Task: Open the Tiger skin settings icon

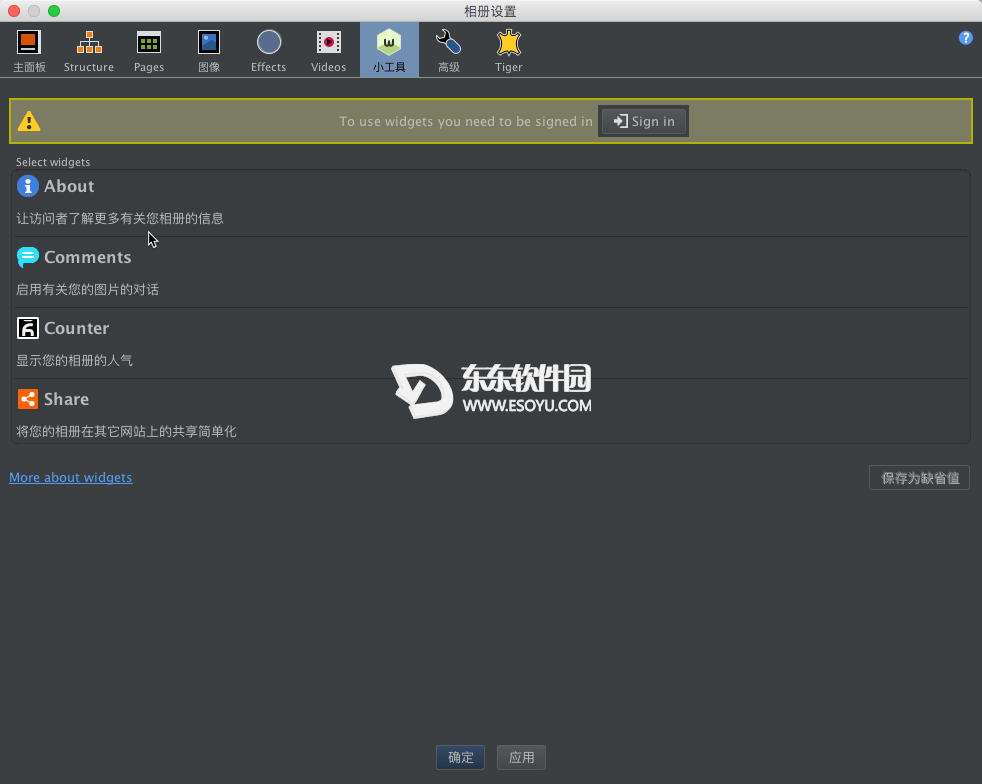Action: pos(509,43)
